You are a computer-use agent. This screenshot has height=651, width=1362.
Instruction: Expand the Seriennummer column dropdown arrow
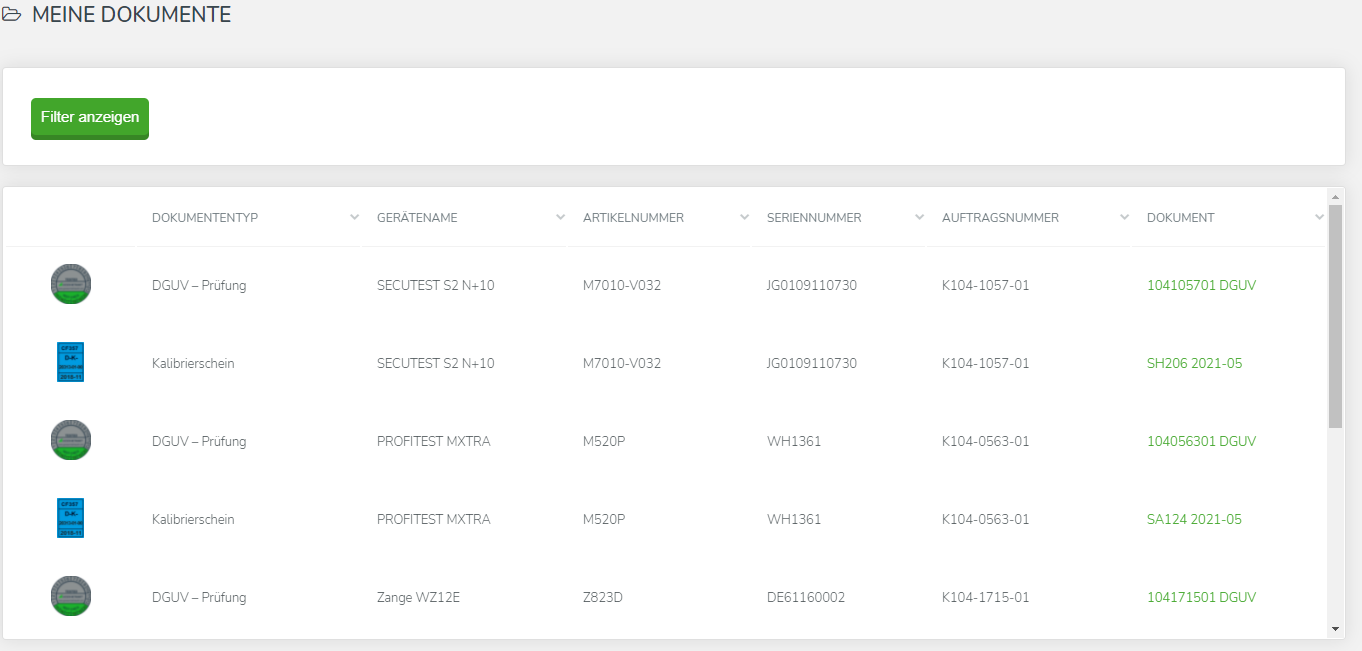(919, 217)
